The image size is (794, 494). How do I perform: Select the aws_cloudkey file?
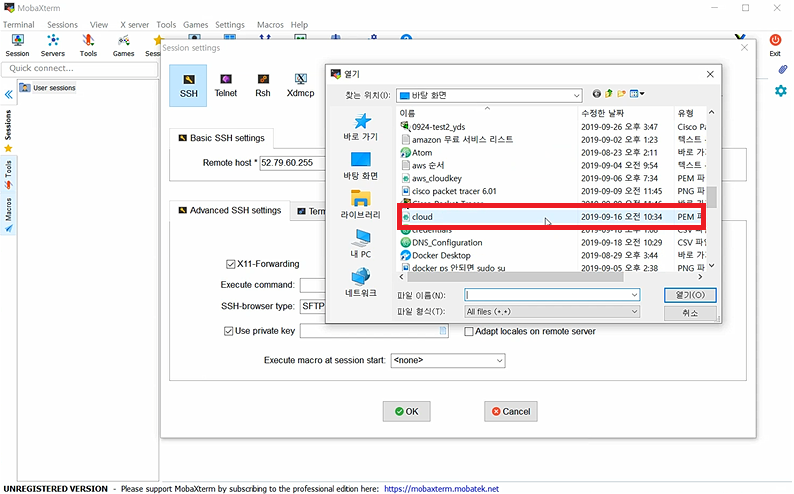[x=431, y=178]
